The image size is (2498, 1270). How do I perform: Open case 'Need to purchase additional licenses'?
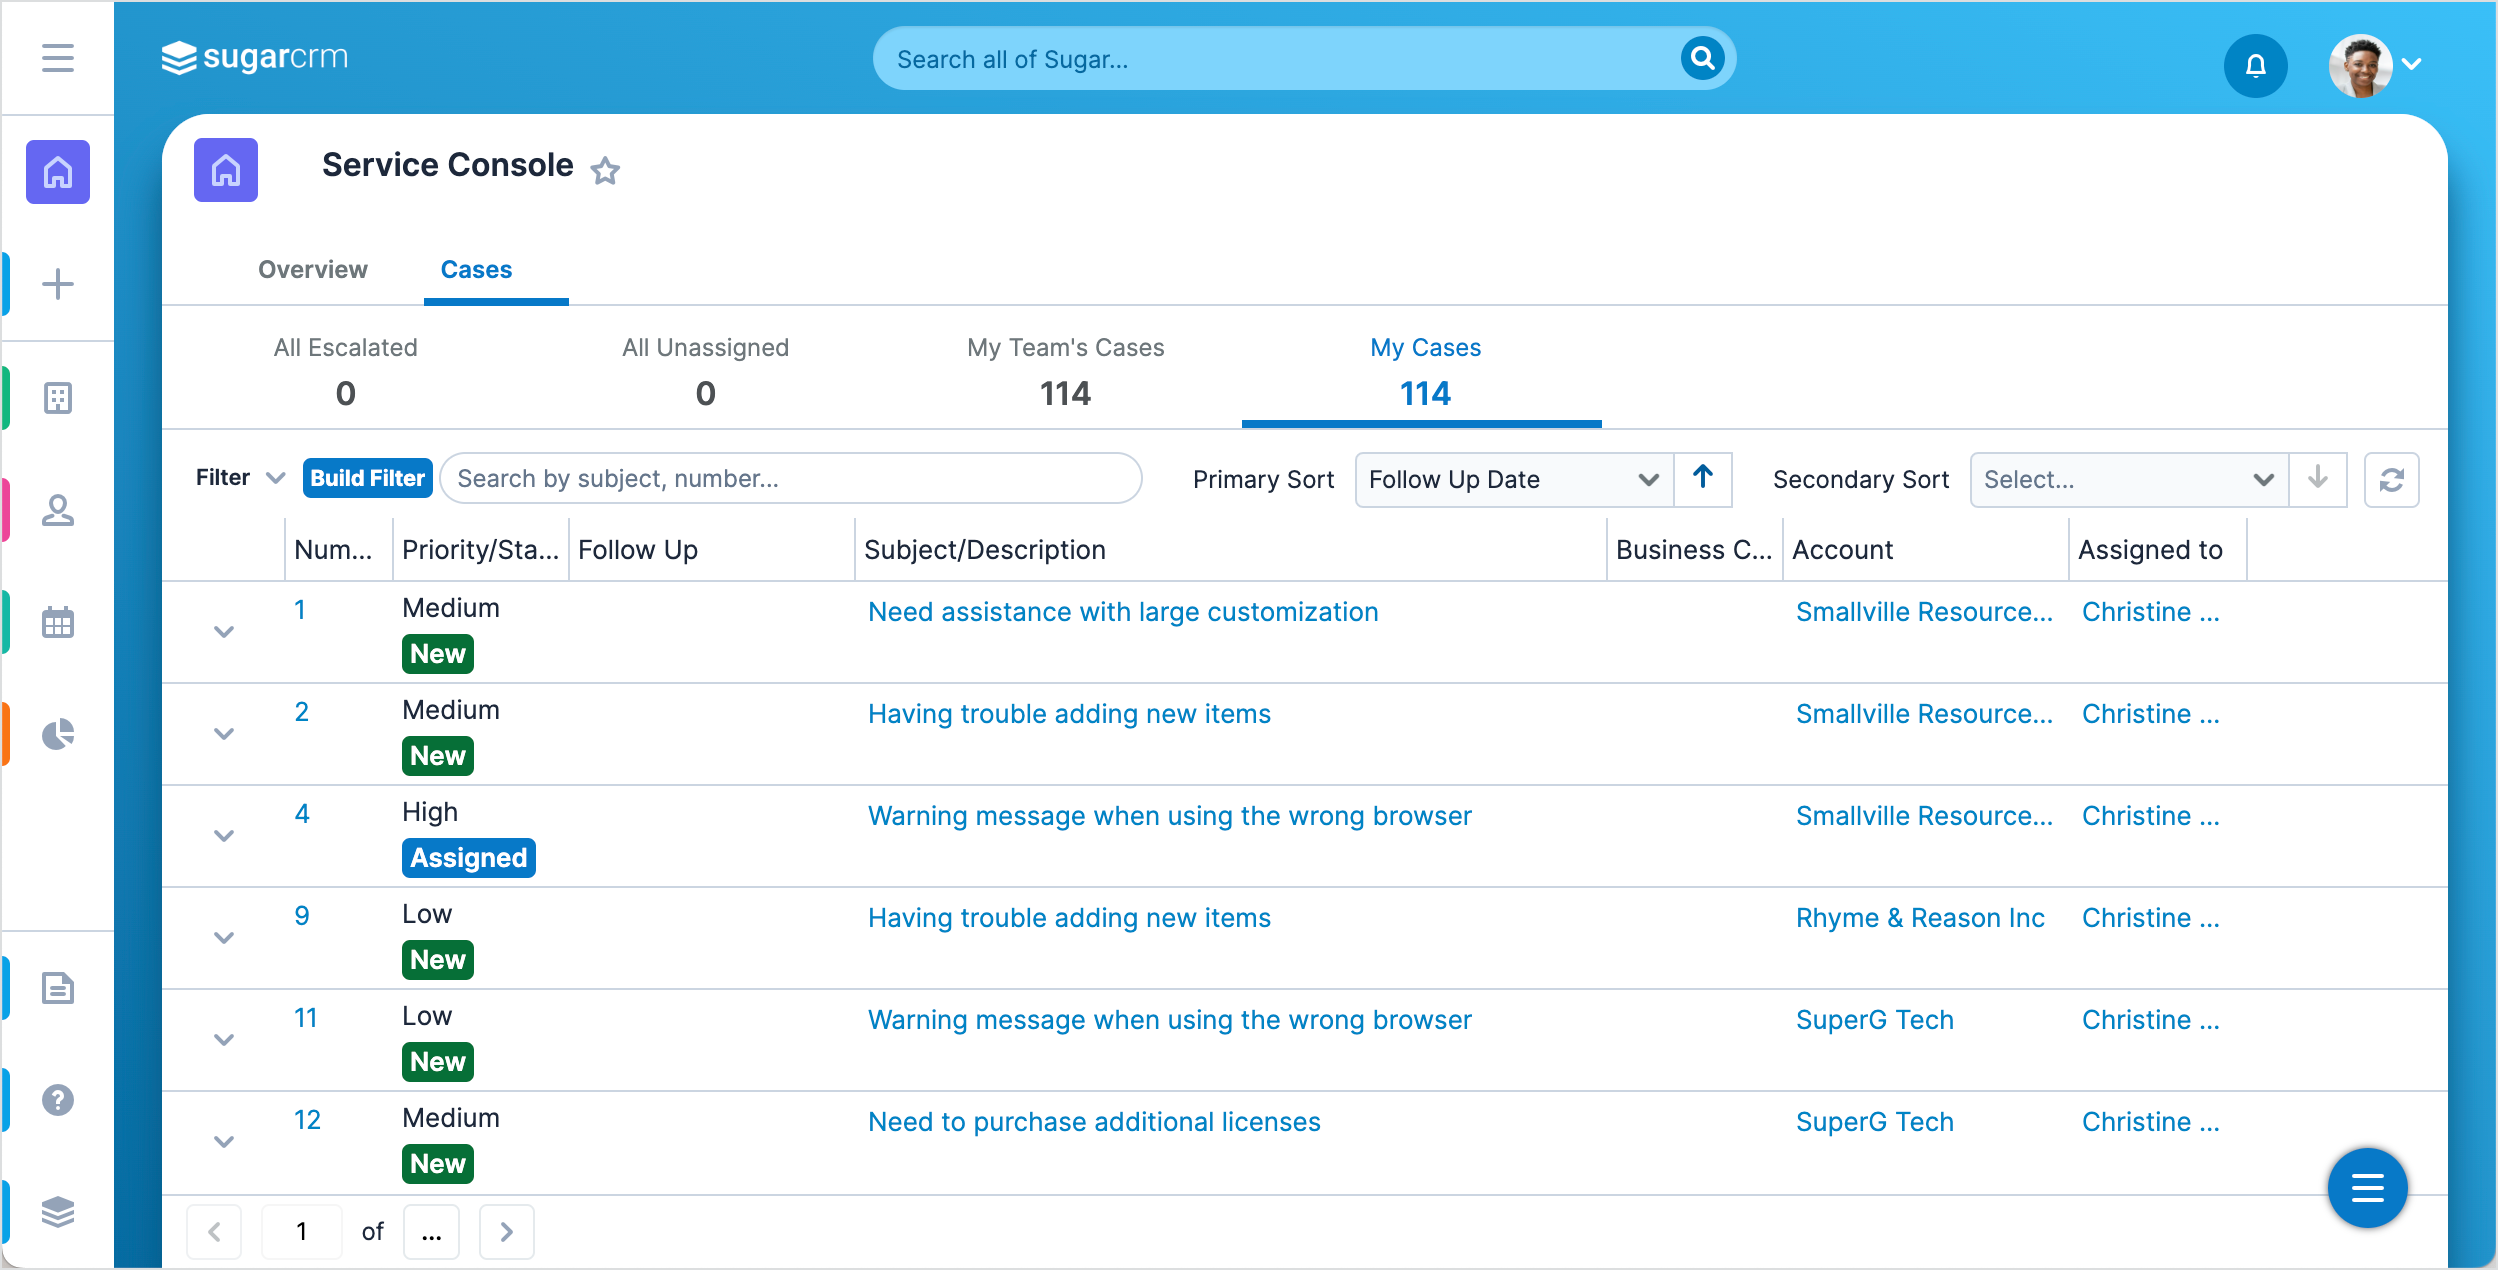[1094, 1122]
